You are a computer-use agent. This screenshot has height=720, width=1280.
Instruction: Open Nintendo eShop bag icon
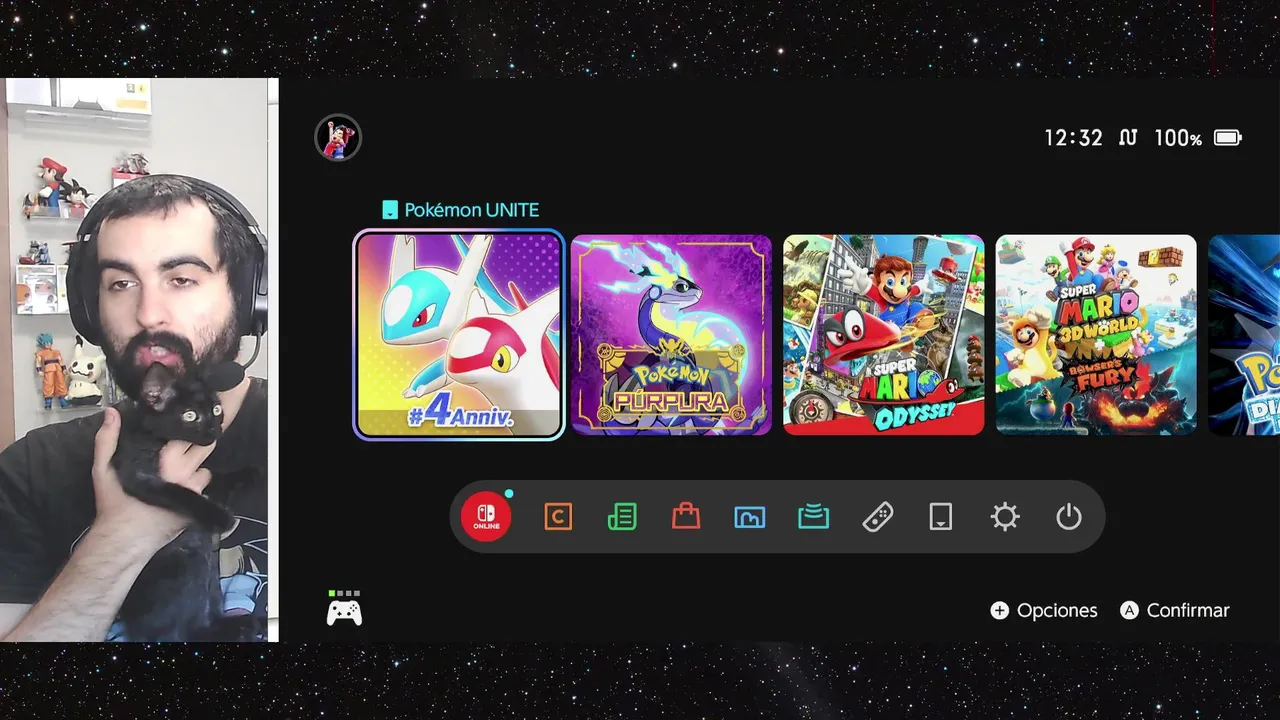(x=686, y=517)
